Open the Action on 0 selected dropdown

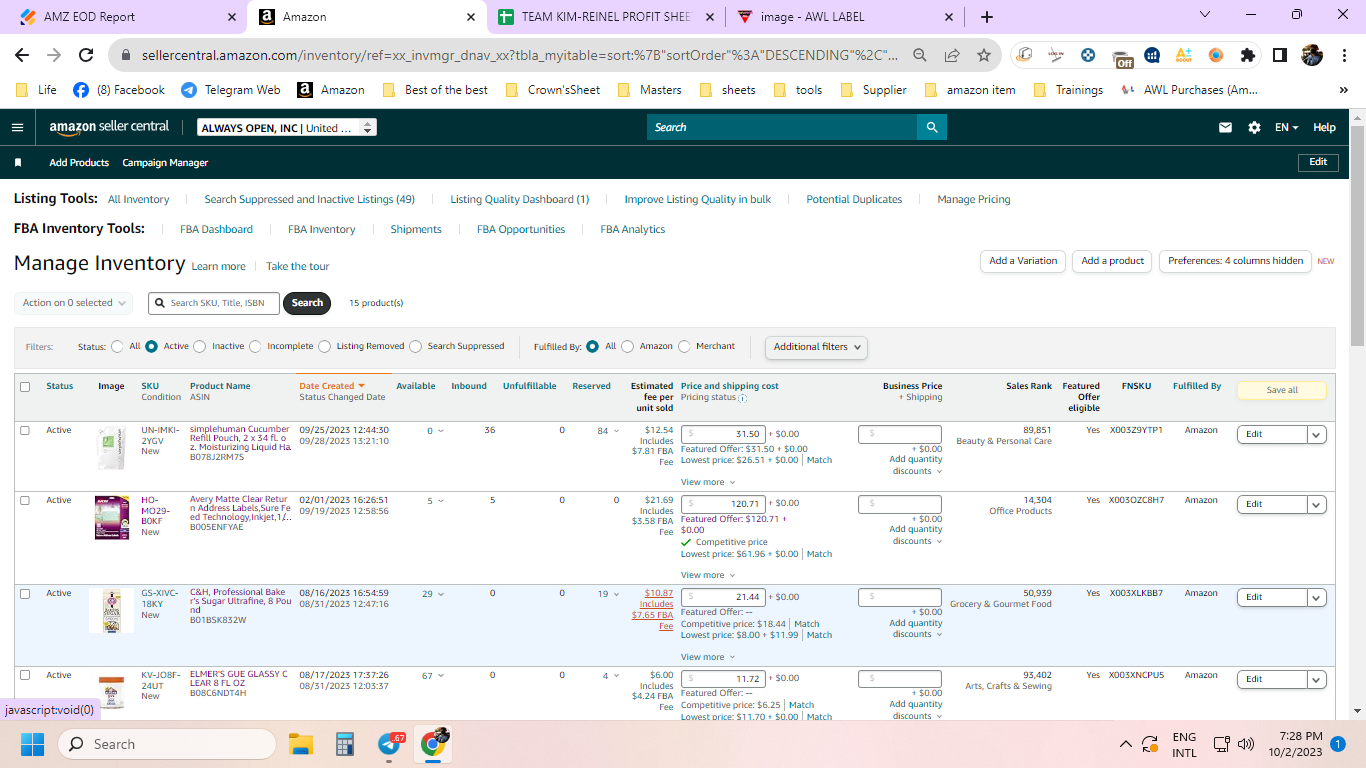[74, 303]
